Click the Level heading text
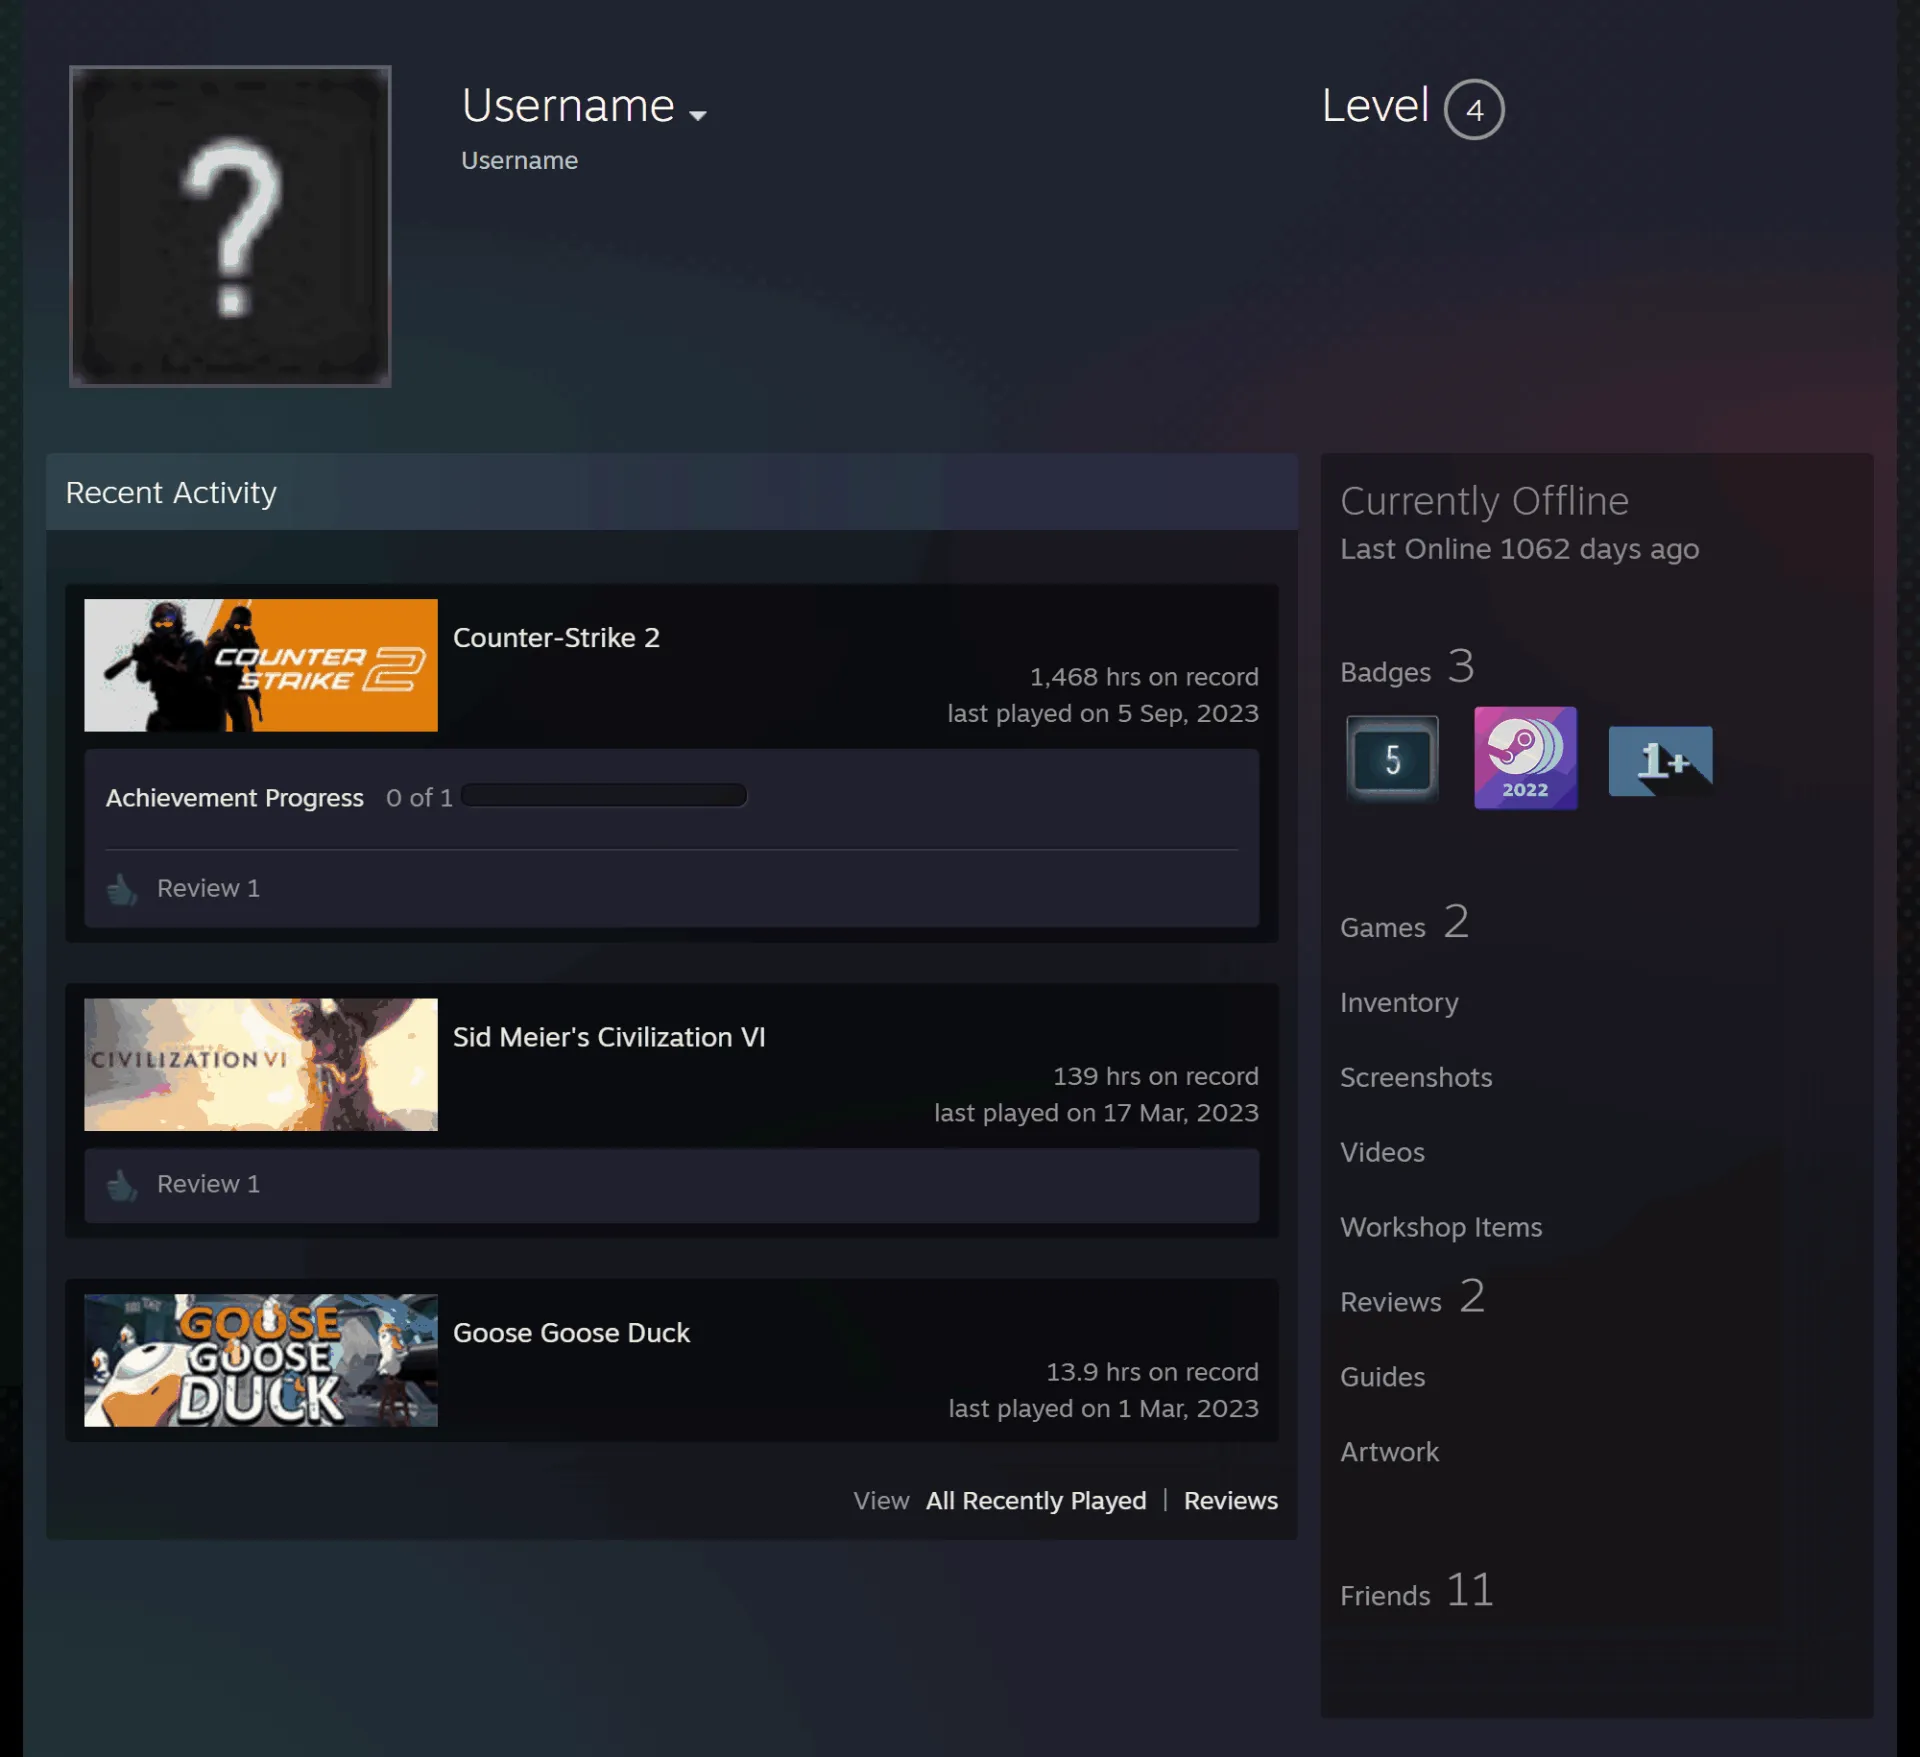1920x1757 pixels. [x=1375, y=106]
